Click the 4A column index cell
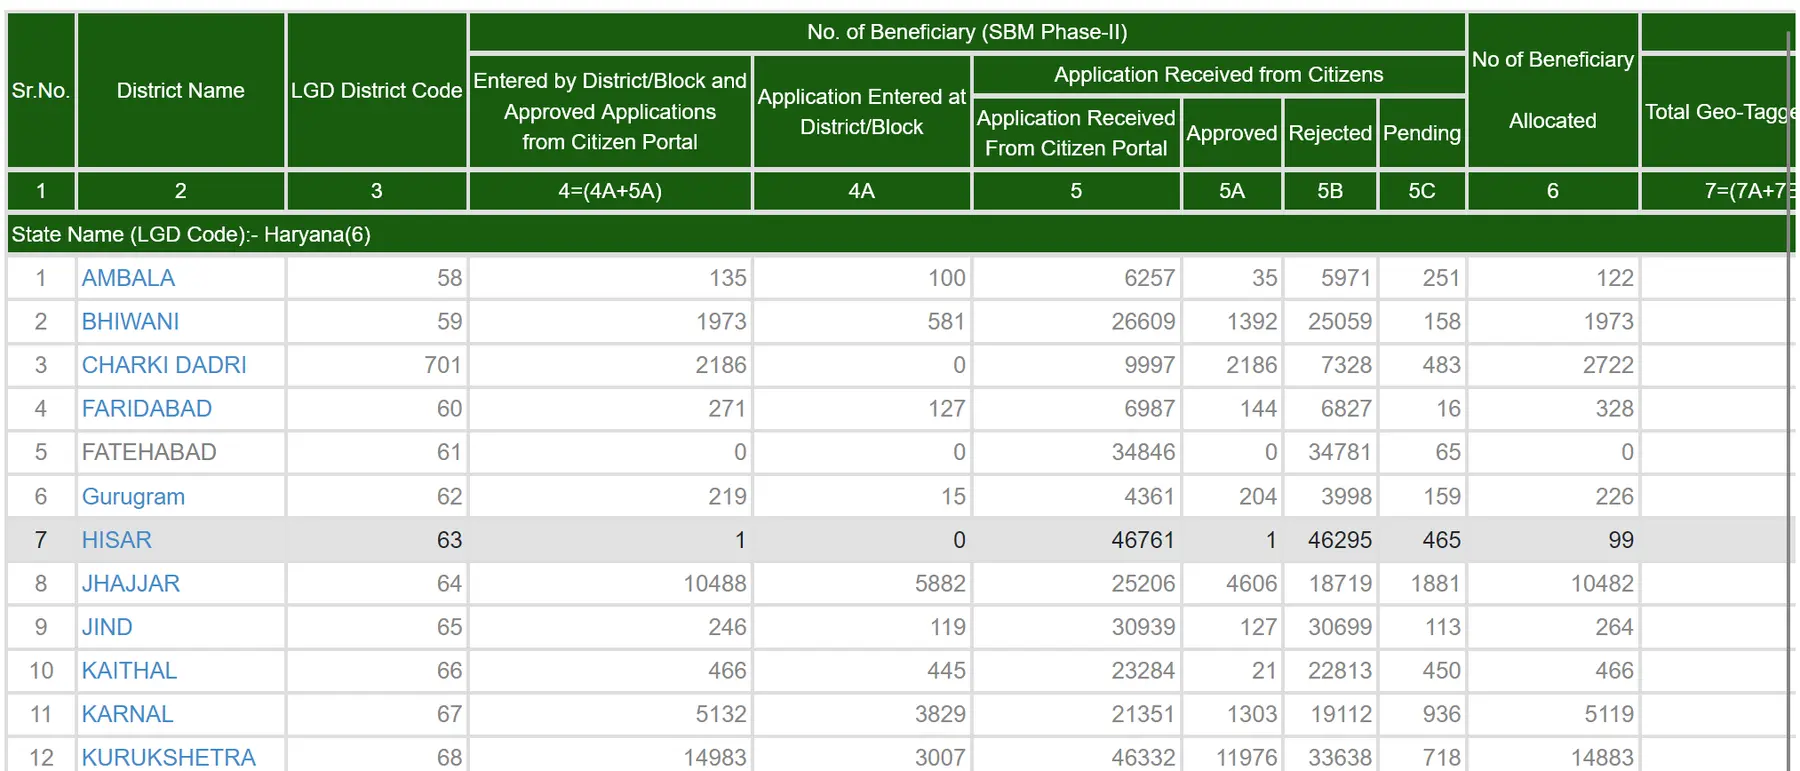 pos(862,191)
